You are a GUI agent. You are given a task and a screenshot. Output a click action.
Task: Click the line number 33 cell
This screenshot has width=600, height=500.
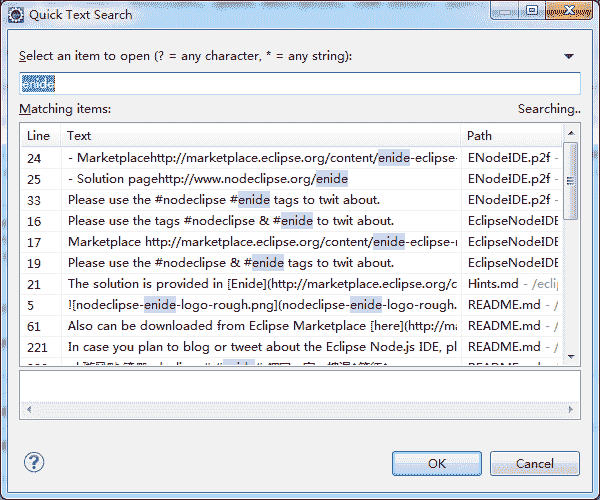pyautogui.click(x=41, y=200)
